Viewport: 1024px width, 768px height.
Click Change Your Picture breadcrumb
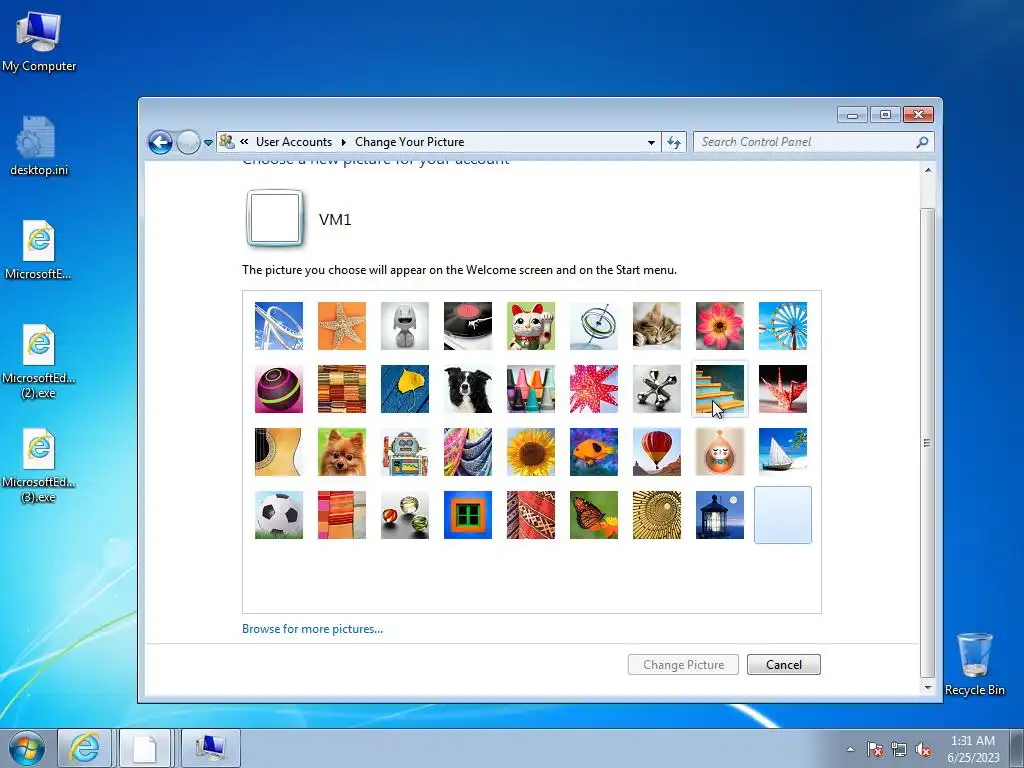pyautogui.click(x=409, y=142)
